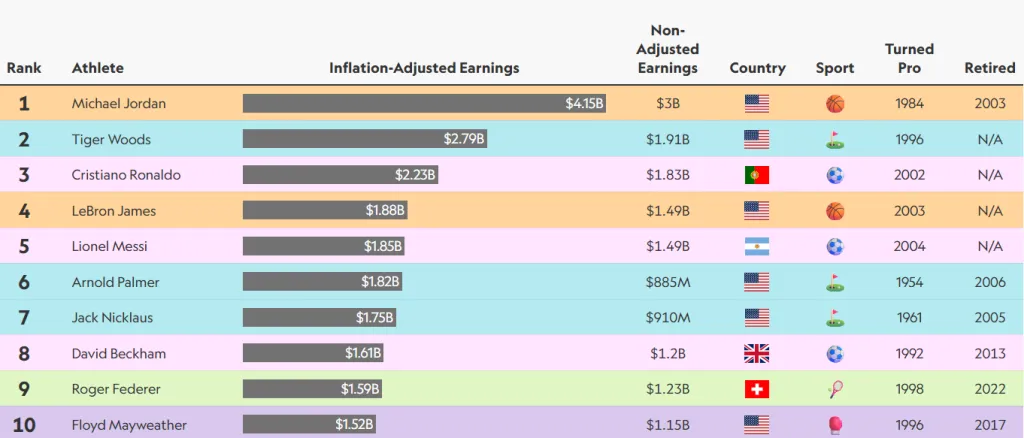Click Argentina flag in Lionel Messi's row

click(757, 247)
